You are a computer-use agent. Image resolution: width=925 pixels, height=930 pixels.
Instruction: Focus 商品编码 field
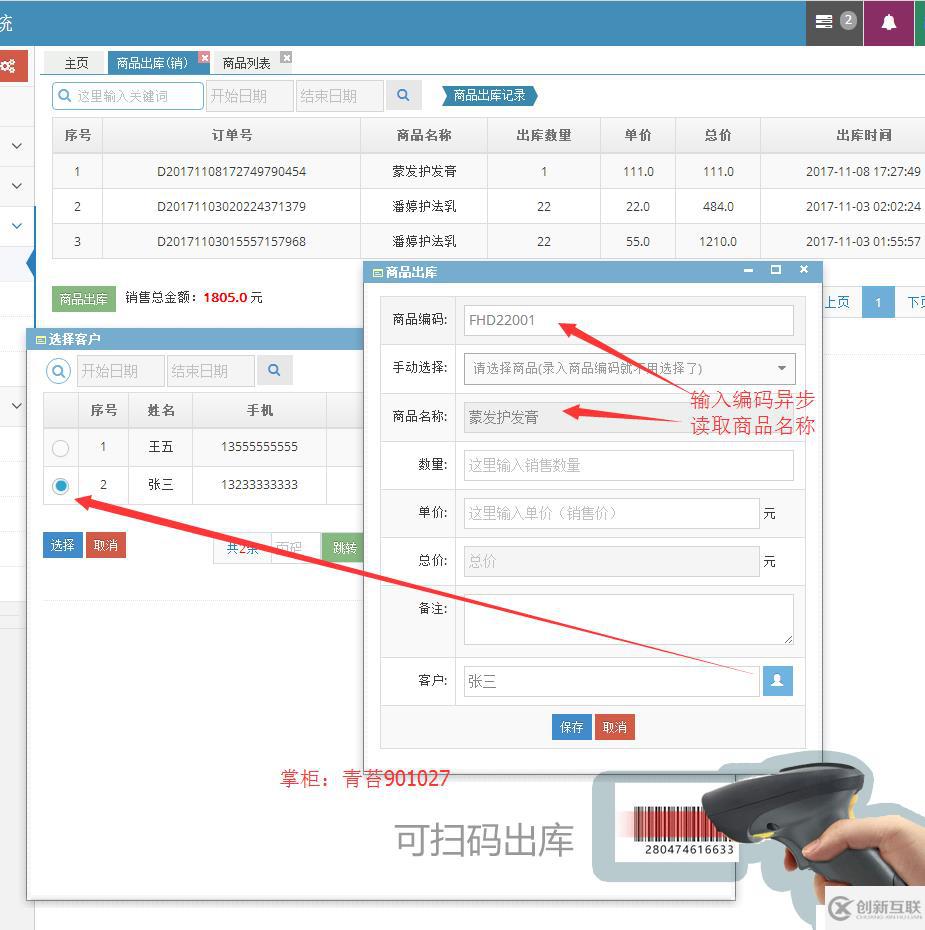tap(629, 320)
